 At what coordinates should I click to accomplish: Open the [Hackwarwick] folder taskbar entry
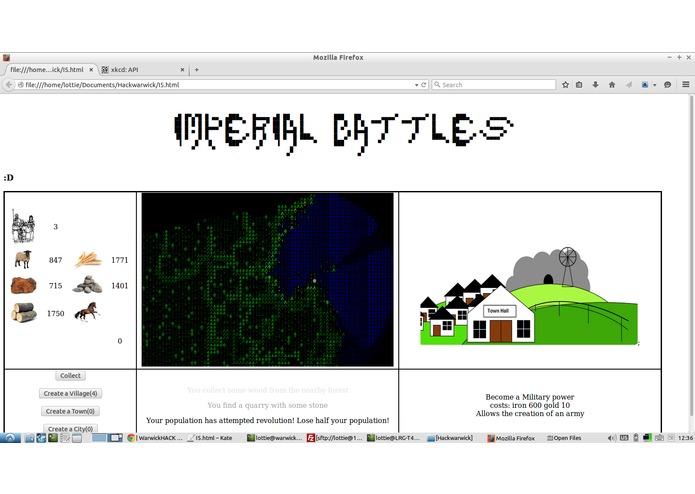point(450,438)
